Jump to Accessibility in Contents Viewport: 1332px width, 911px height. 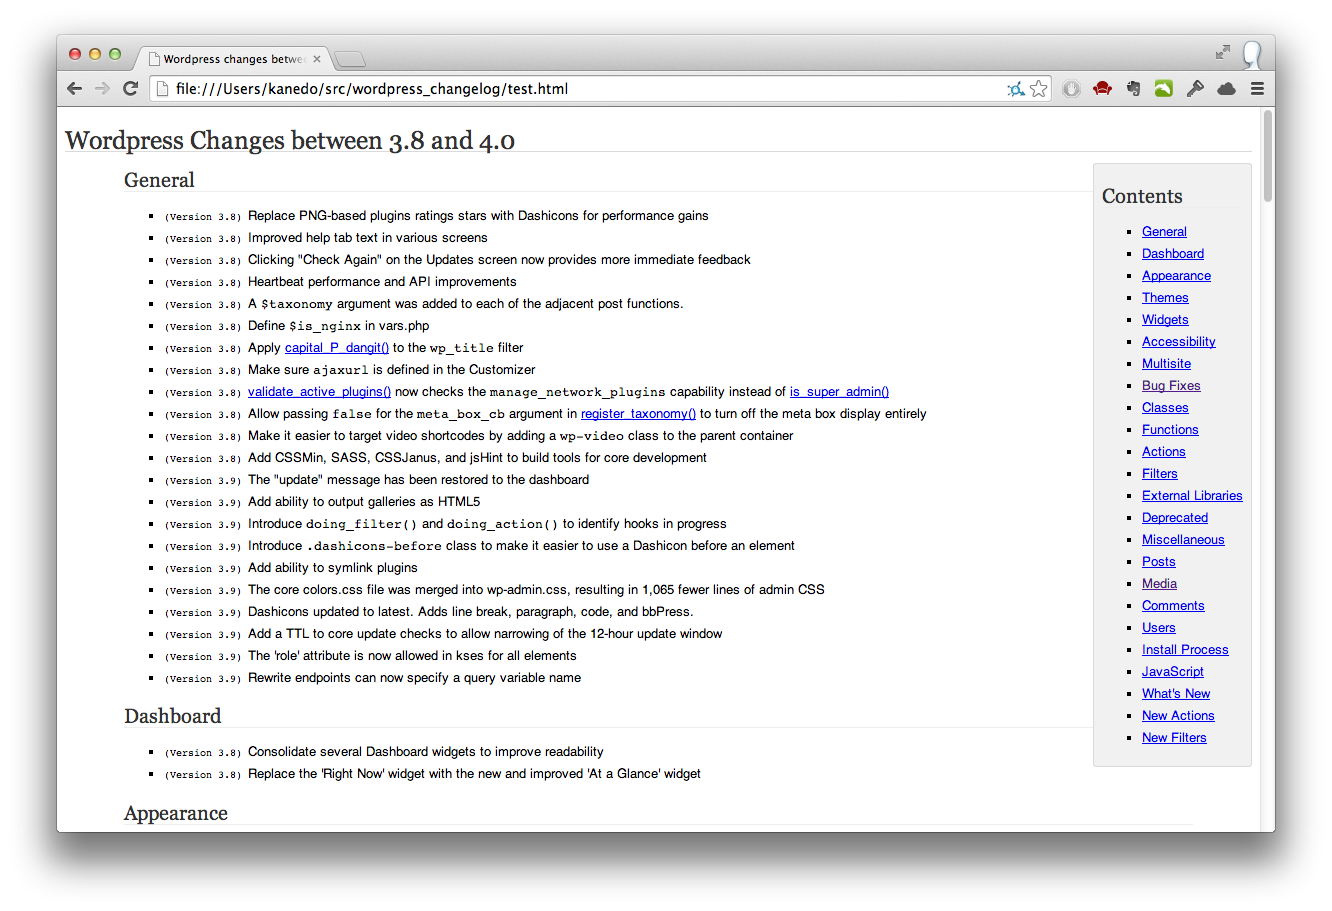tap(1179, 341)
